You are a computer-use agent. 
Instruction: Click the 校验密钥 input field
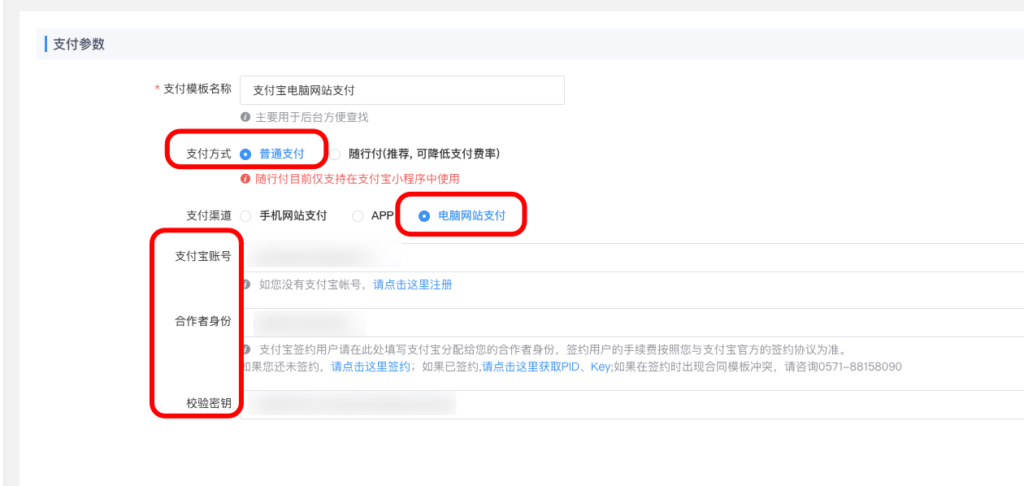[632, 405]
